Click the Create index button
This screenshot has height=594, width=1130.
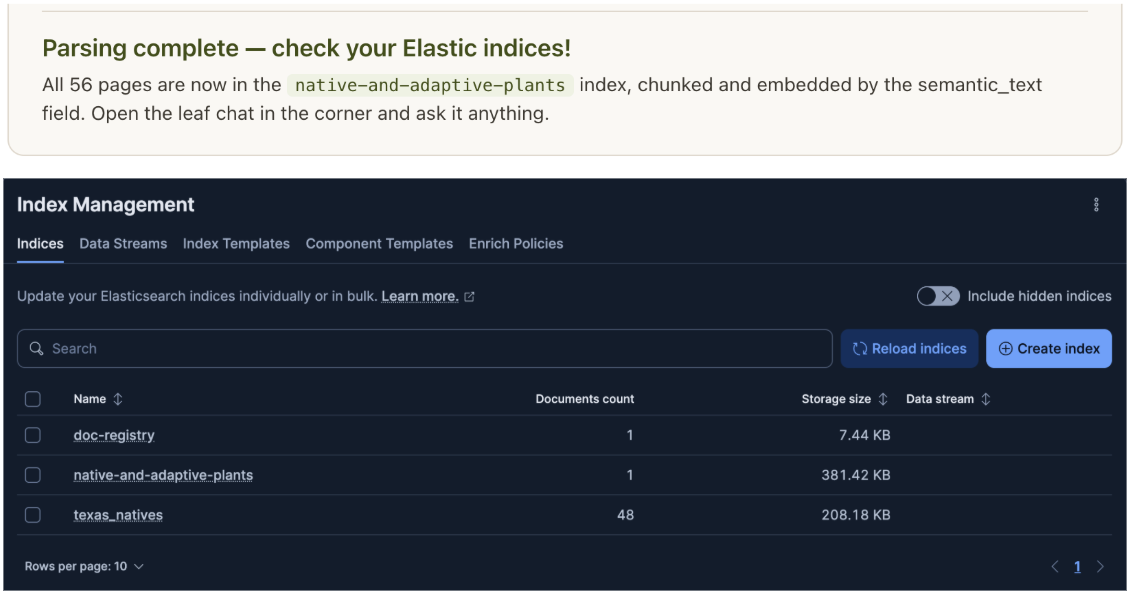click(1049, 349)
